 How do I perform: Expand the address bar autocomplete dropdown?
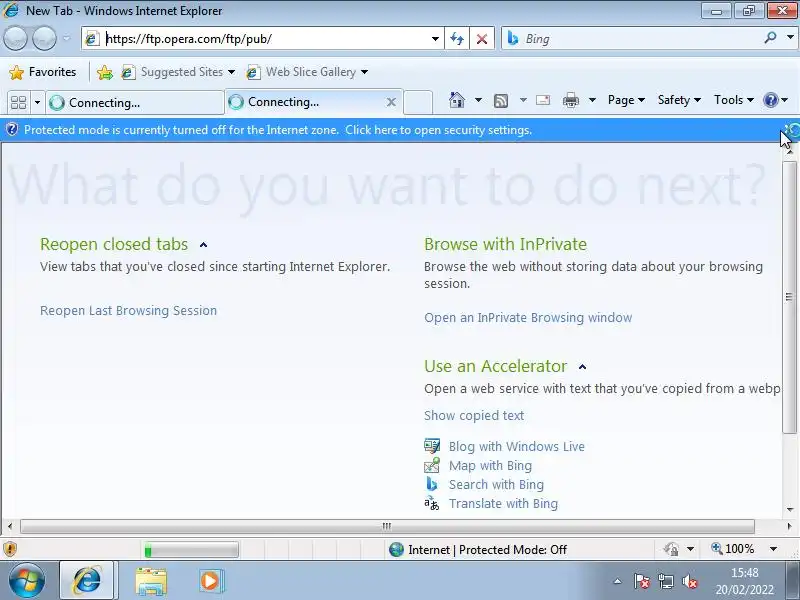click(435, 39)
